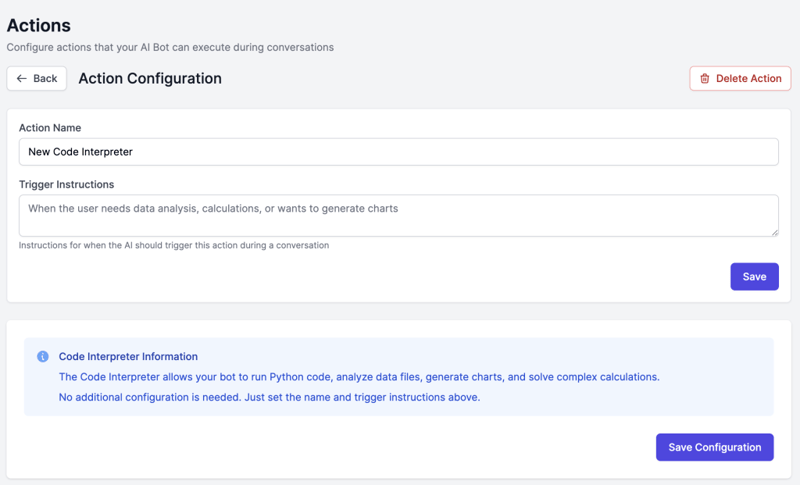This screenshot has height=485, width=800.
Task: Click the Trigger Instructions textarea resize handle
Action: (x=773, y=231)
